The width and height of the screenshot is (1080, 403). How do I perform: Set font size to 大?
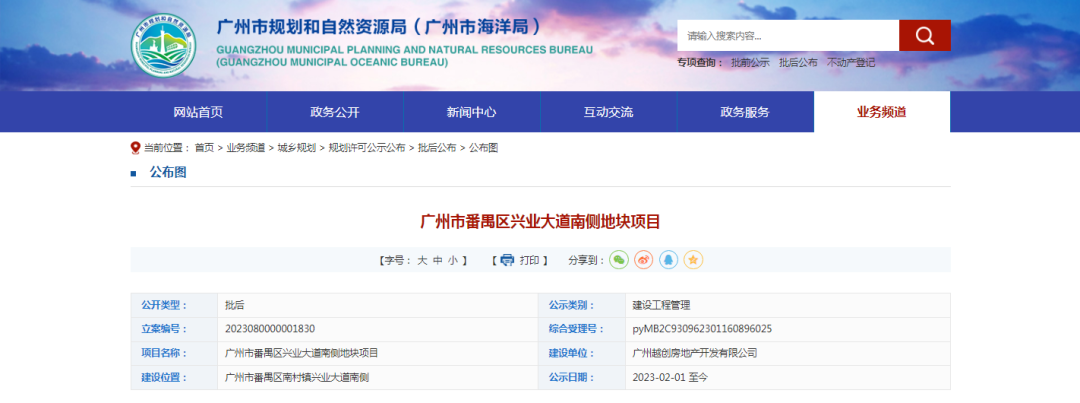[x=422, y=260]
